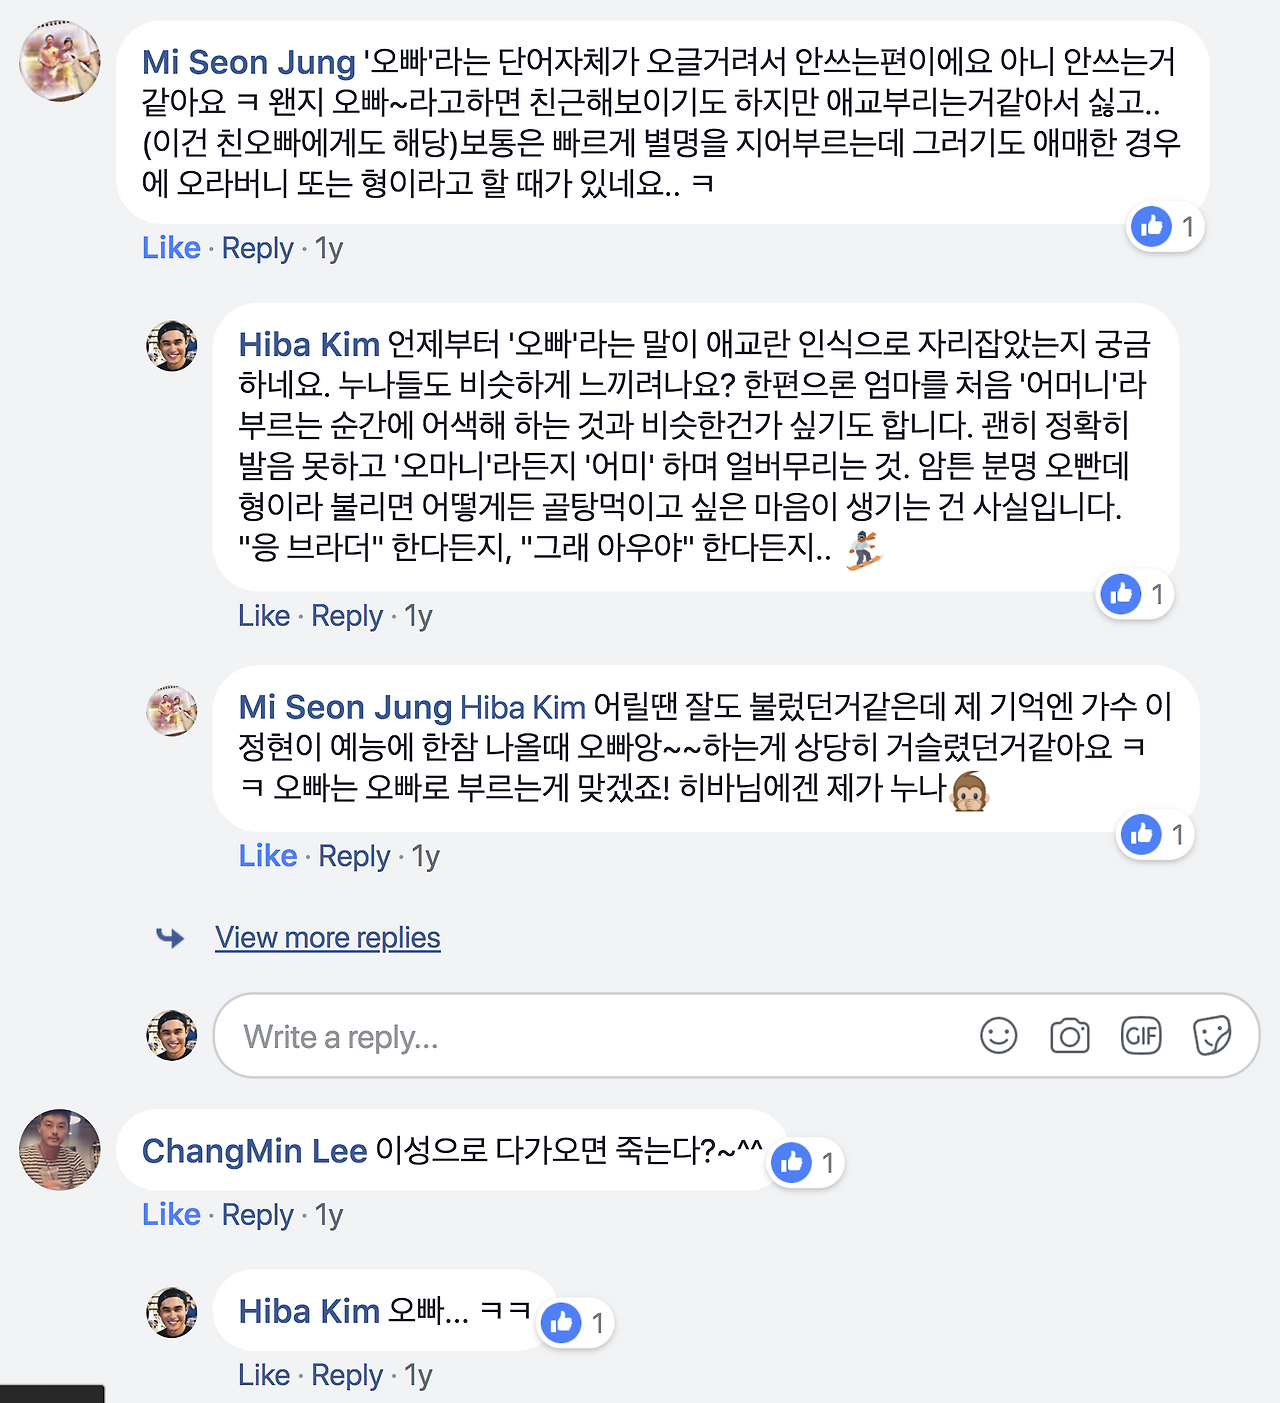Click Hiba Kim's avatar beside the reply box
The height and width of the screenshot is (1403, 1280).
(172, 1036)
